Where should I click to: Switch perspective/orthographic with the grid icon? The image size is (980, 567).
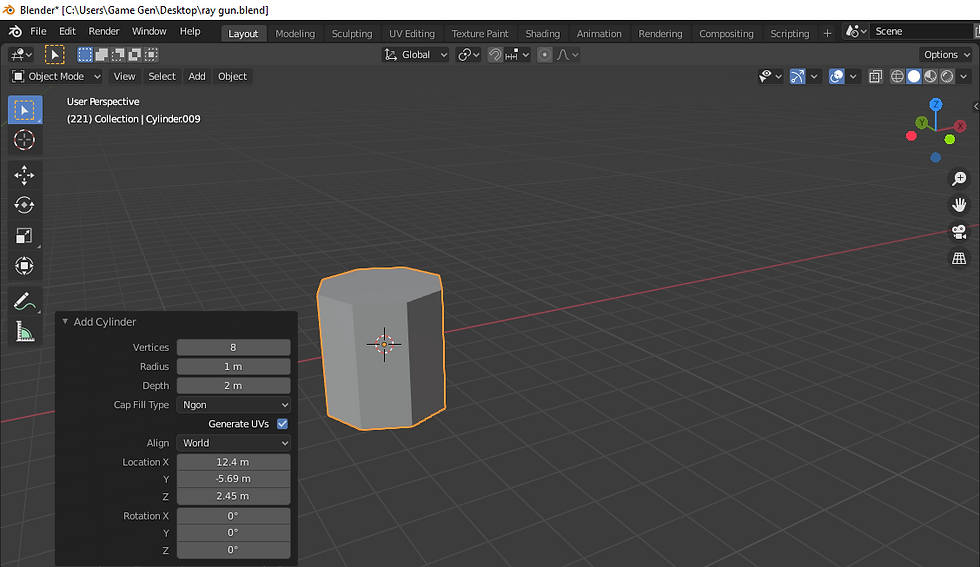(x=959, y=258)
